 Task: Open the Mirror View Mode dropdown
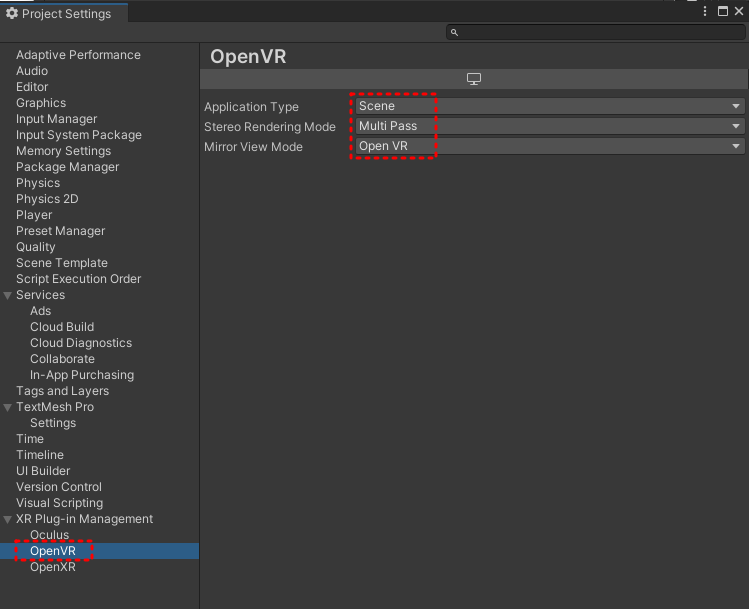tap(550, 146)
